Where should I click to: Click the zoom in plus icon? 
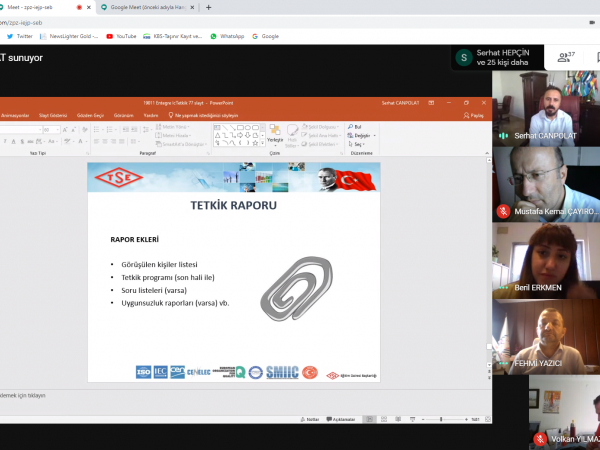pos(466,419)
